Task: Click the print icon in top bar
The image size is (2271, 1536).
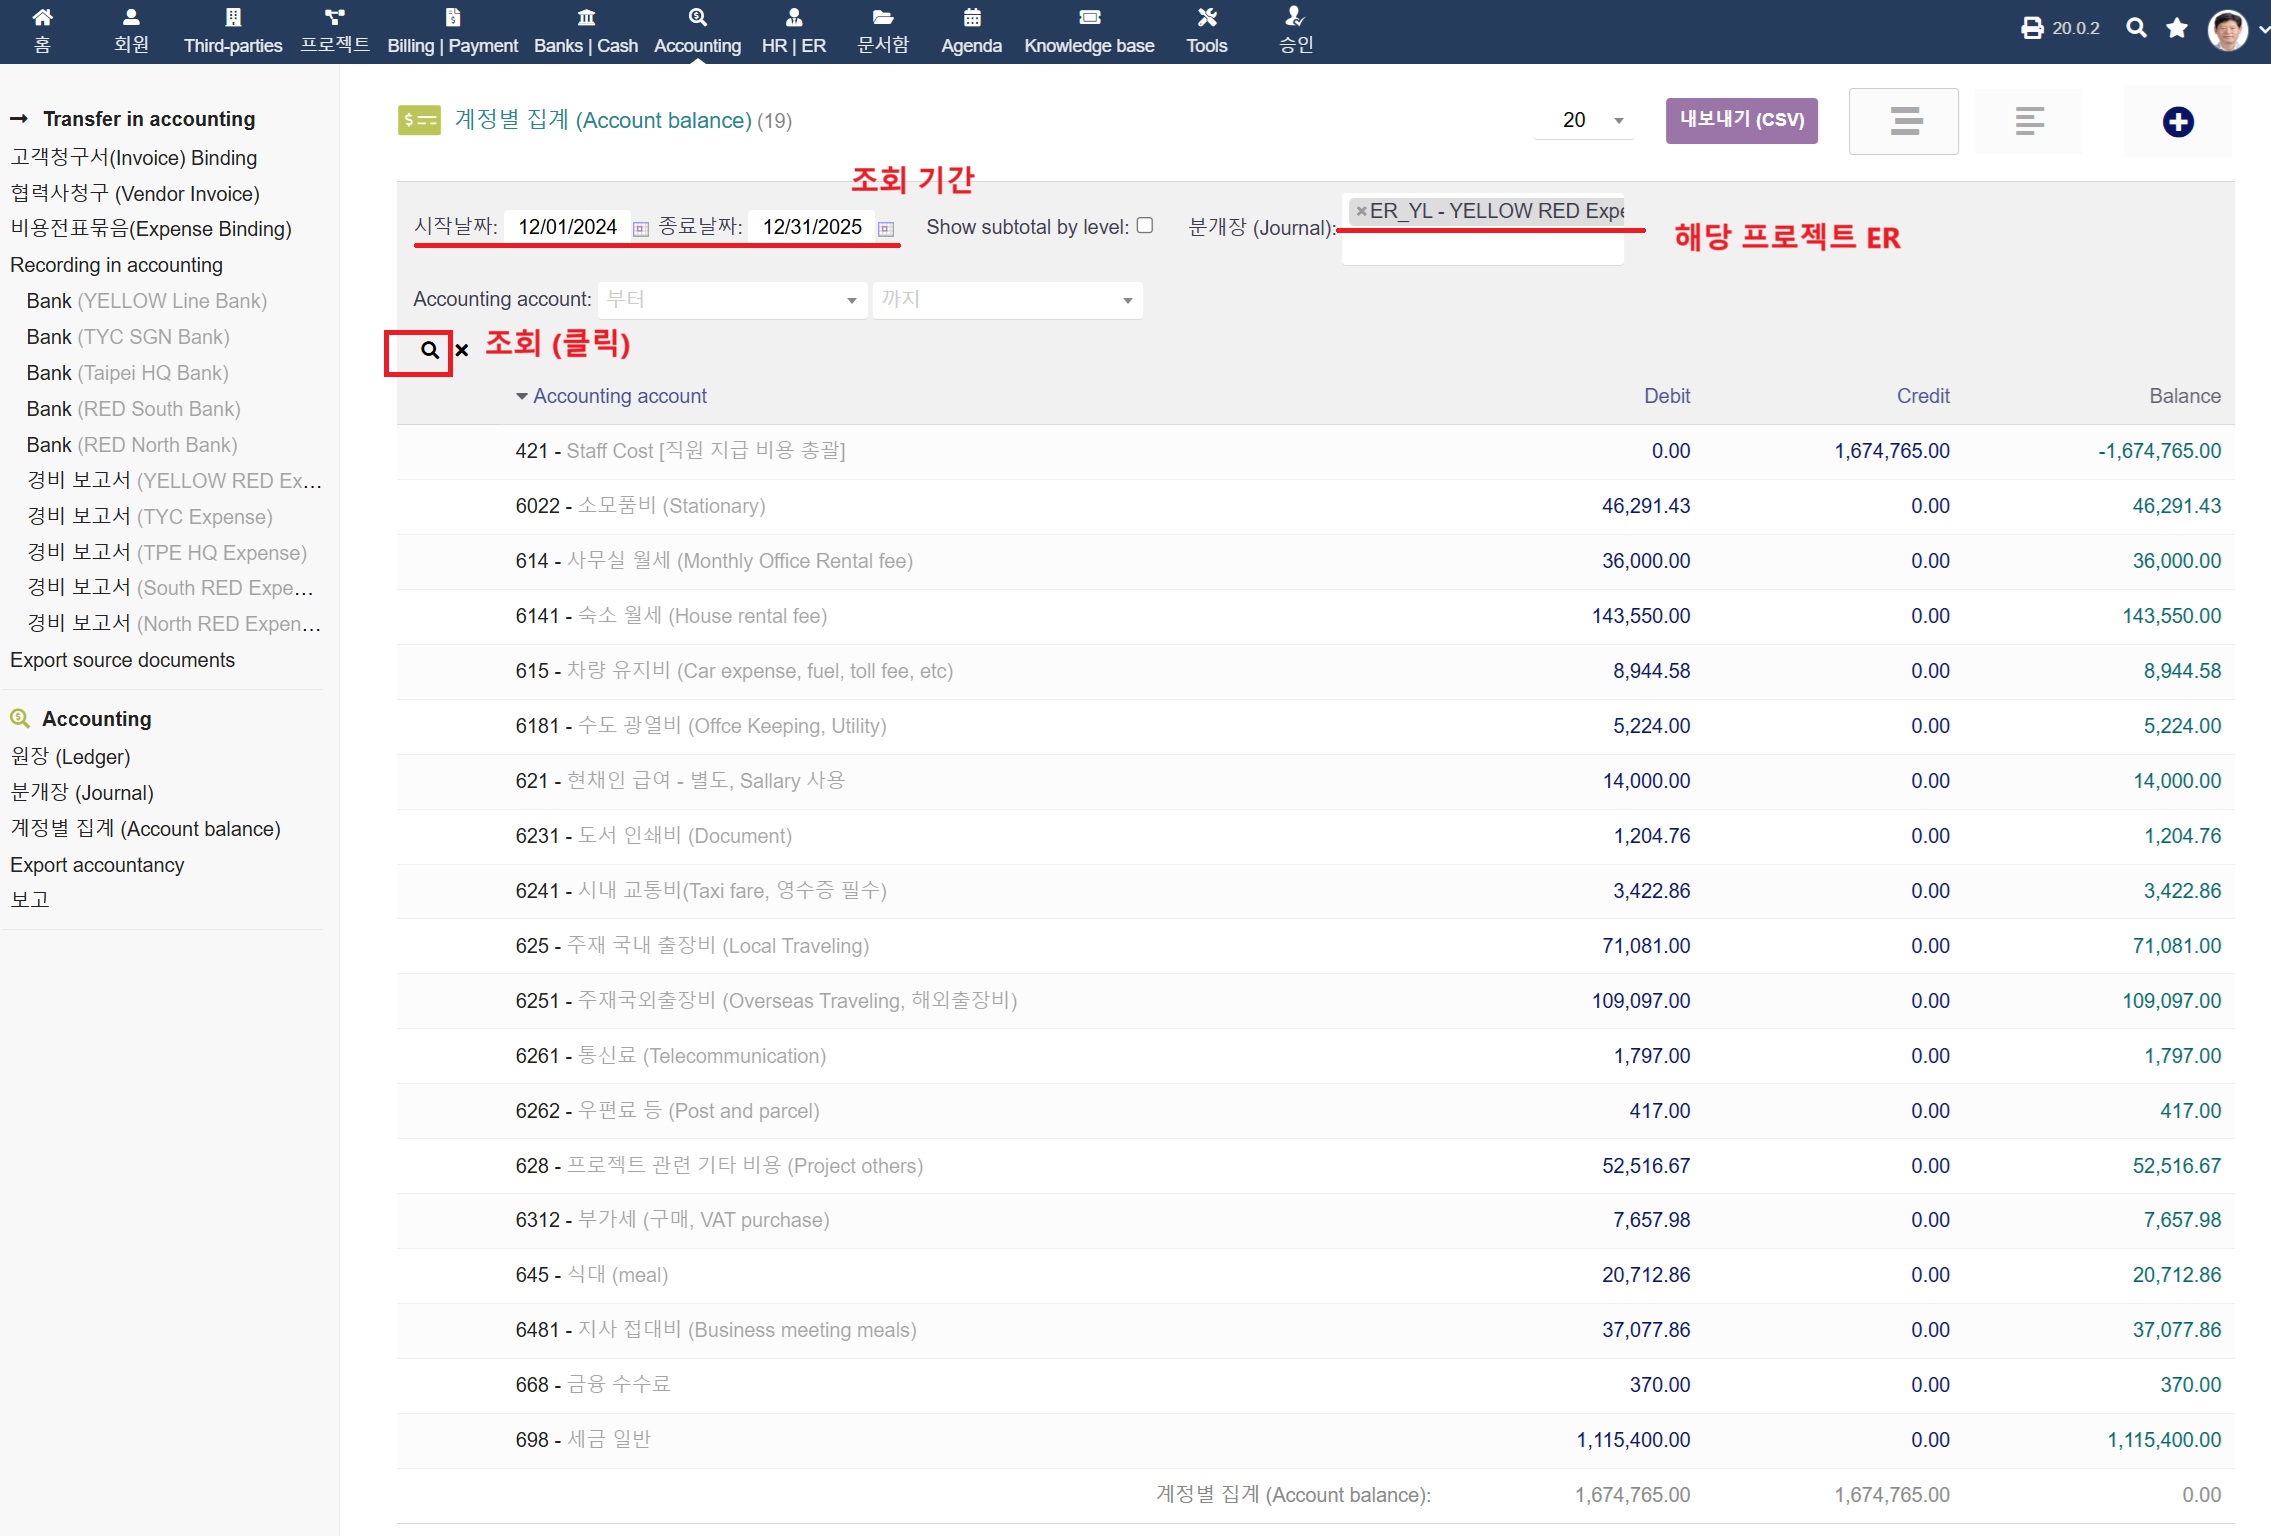Action: coord(2032,28)
